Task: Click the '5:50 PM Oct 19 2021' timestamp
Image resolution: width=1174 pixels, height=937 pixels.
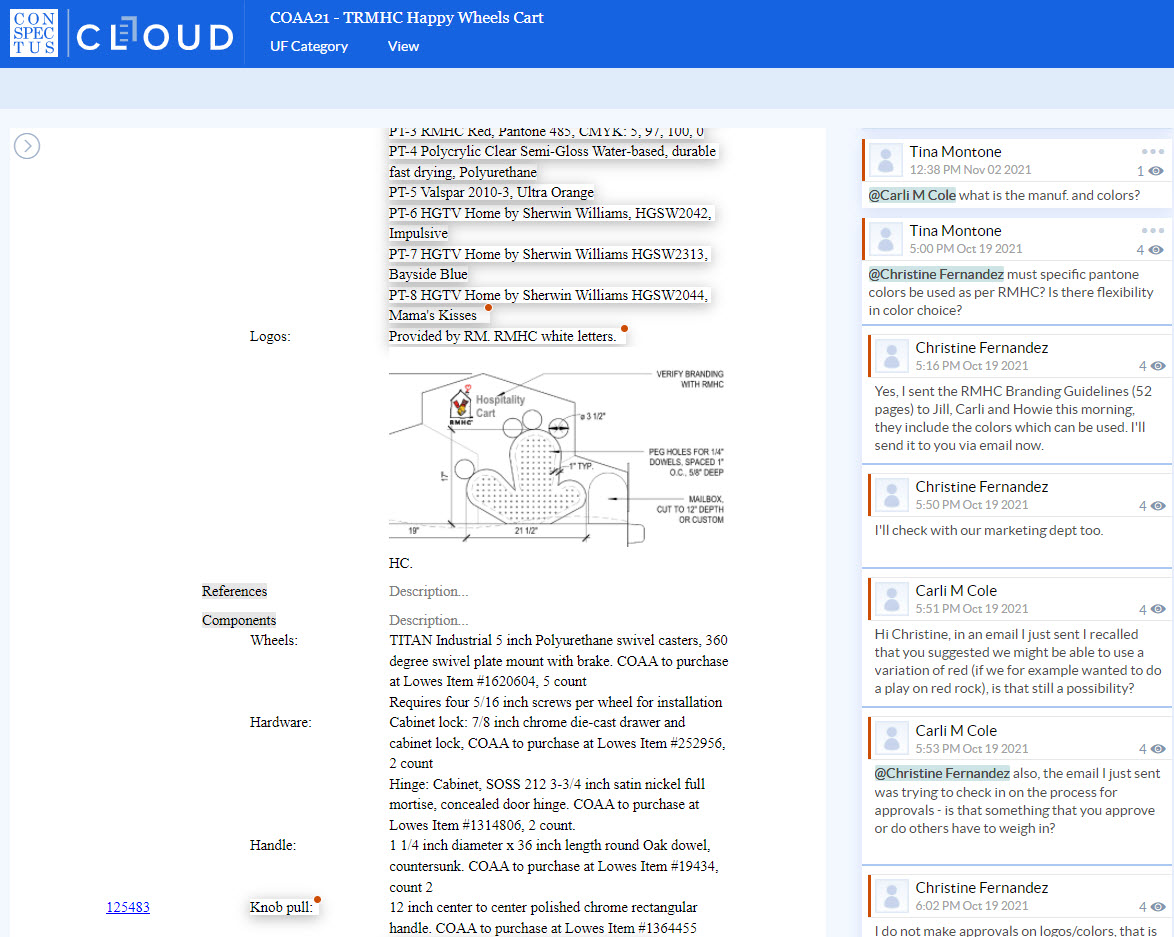Action: pyautogui.click(x=972, y=506)
